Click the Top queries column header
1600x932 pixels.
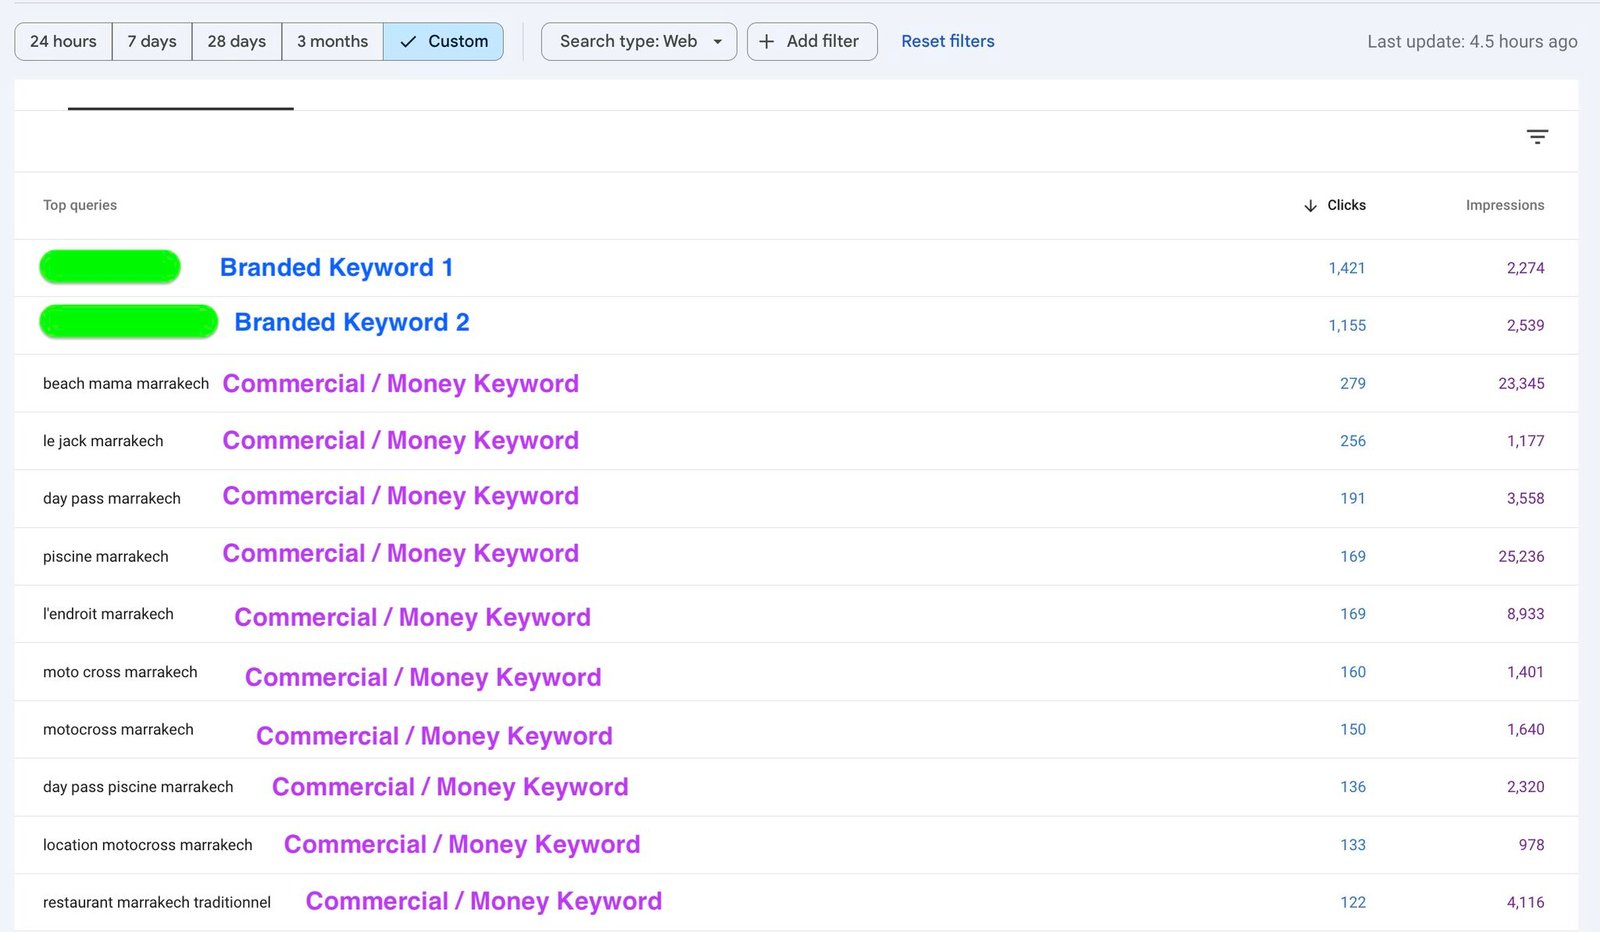tap(80, 205)
